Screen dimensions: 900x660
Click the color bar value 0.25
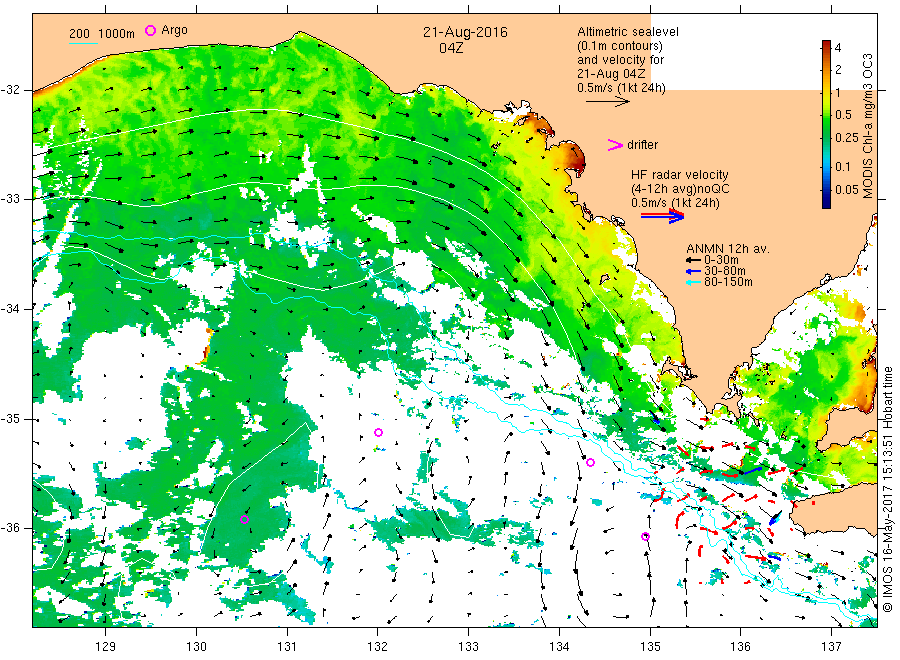847,138
